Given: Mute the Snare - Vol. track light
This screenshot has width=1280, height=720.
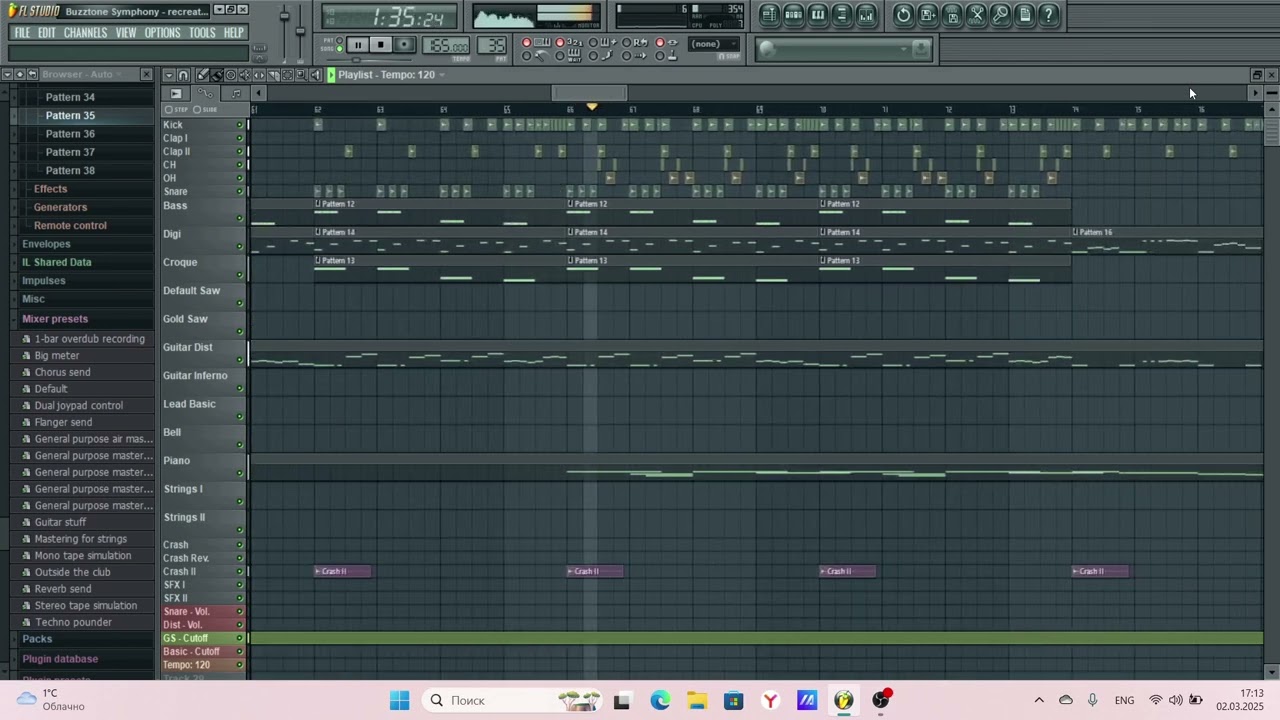Looking at the screenshot, I should (x=240, y=612).
